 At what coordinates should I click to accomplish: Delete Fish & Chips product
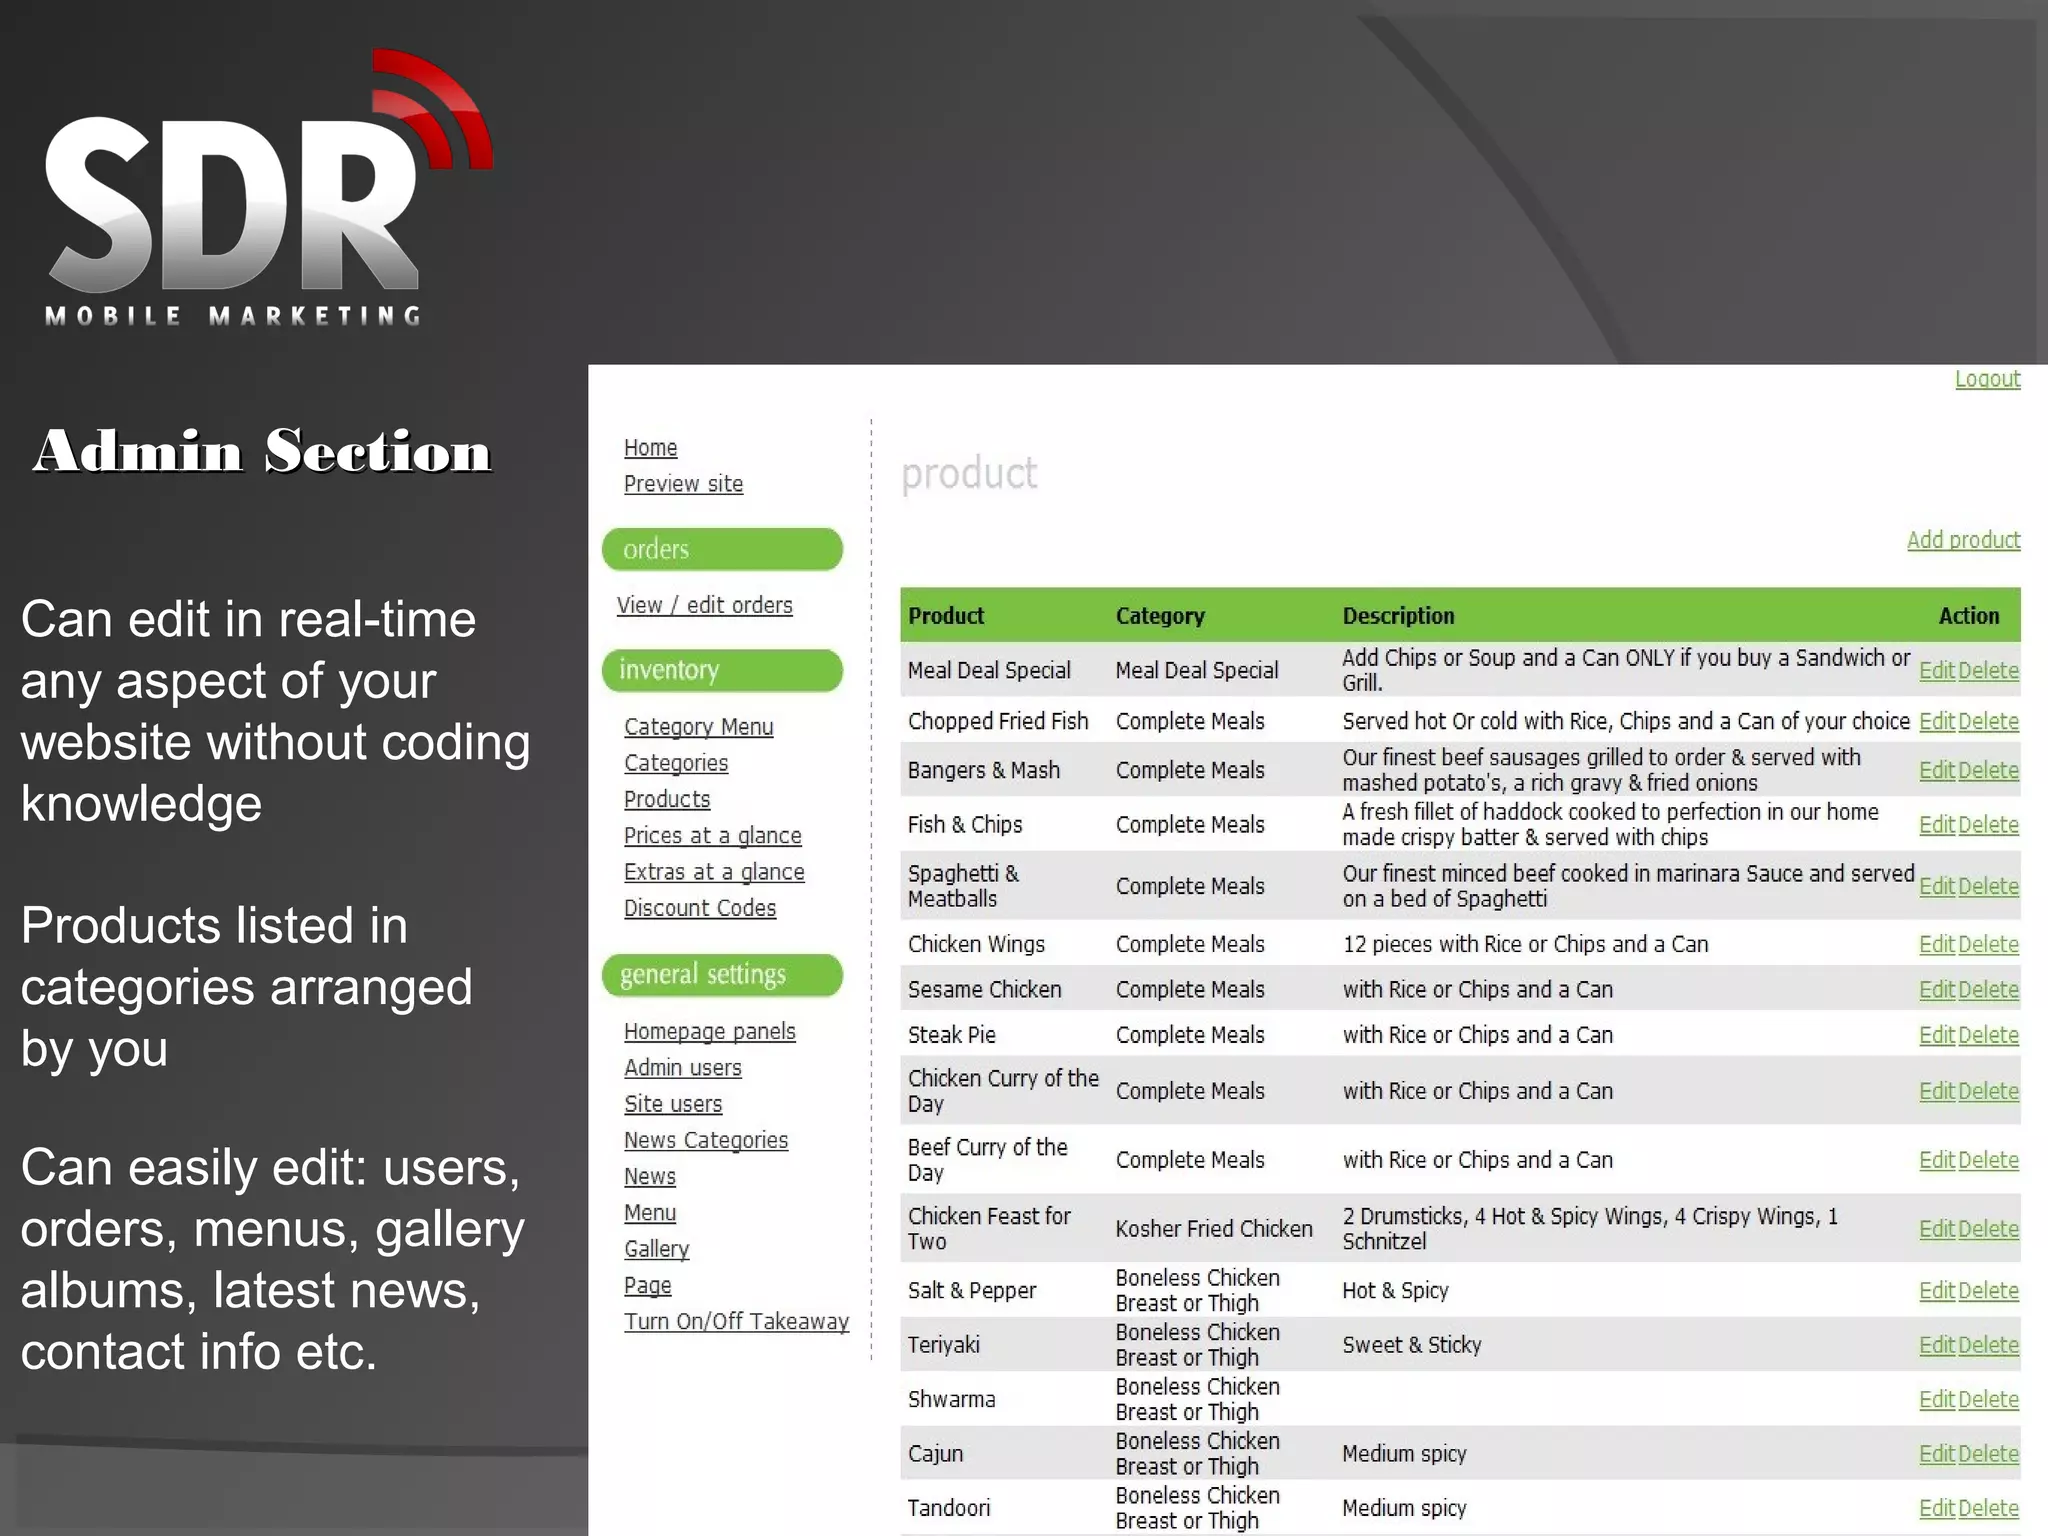[x=1988, y=825]
